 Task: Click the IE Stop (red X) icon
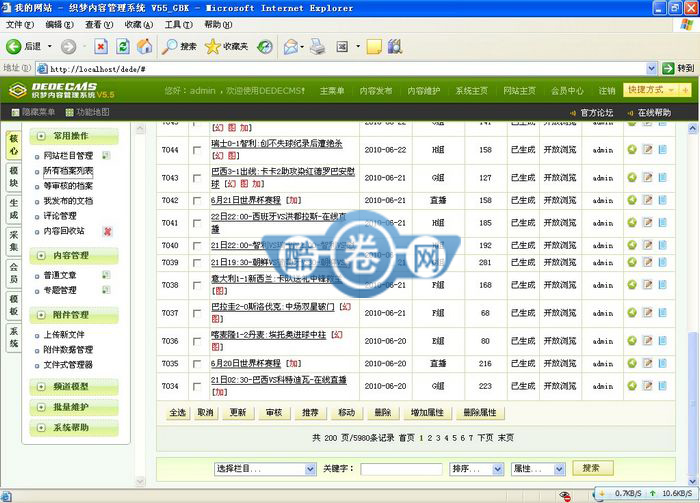pos(101,46)
